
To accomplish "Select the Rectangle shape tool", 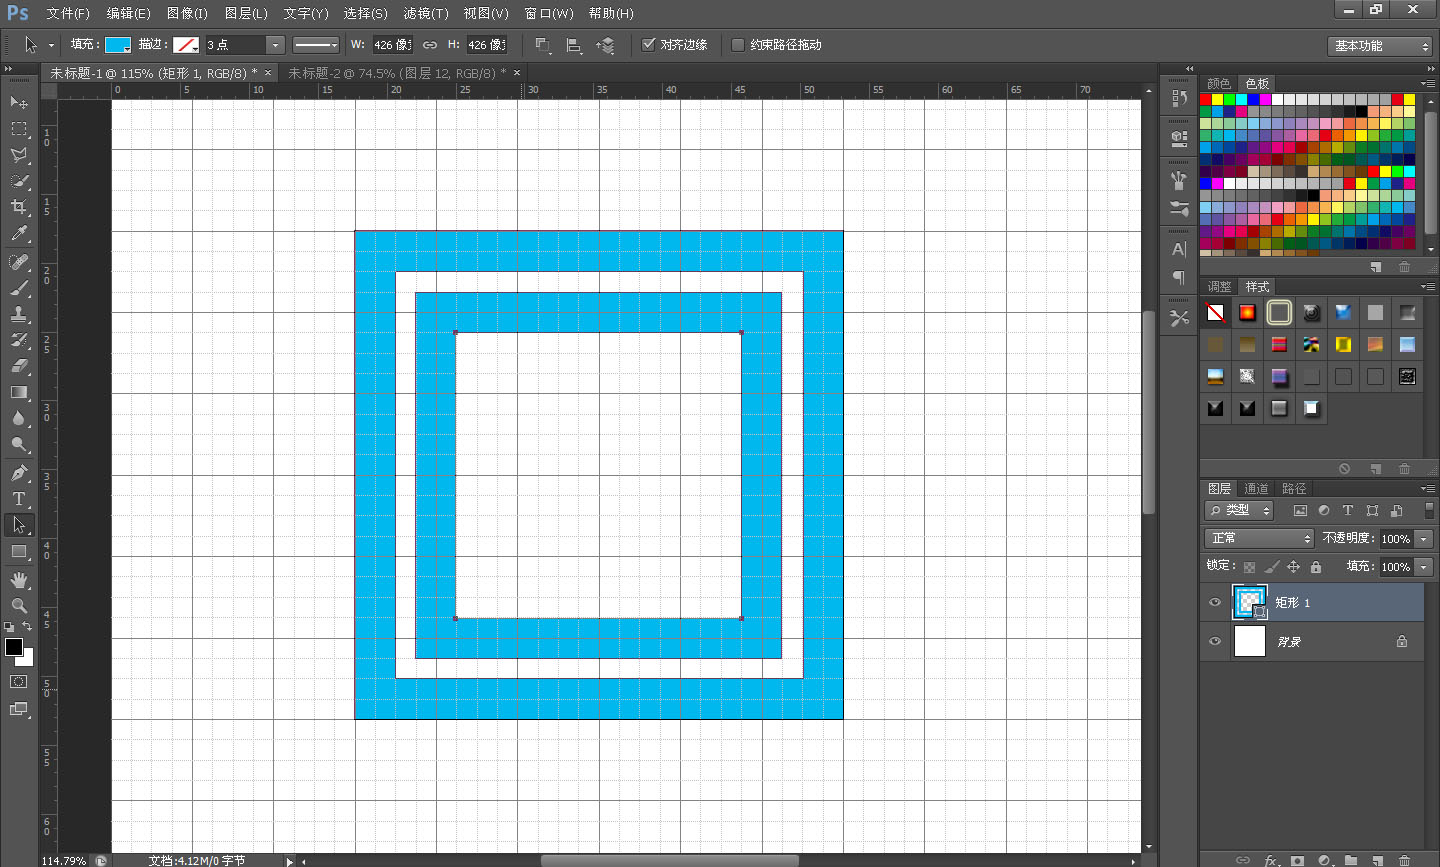I will pyautogui.click(x=19, y=552).
